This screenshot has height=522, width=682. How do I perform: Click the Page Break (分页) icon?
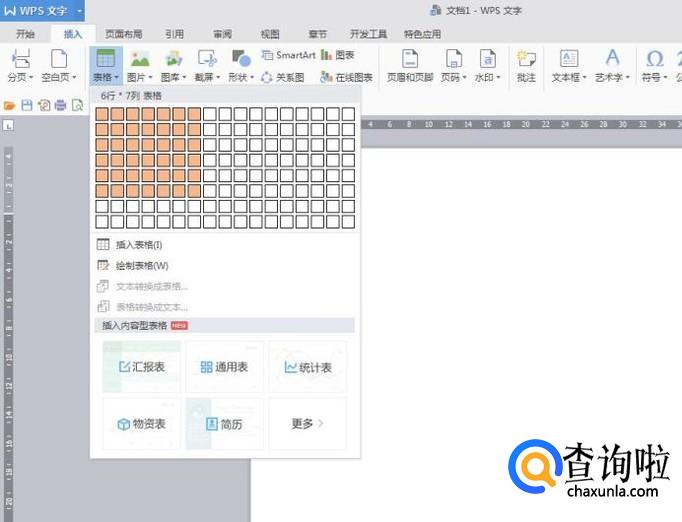(20, 58)
